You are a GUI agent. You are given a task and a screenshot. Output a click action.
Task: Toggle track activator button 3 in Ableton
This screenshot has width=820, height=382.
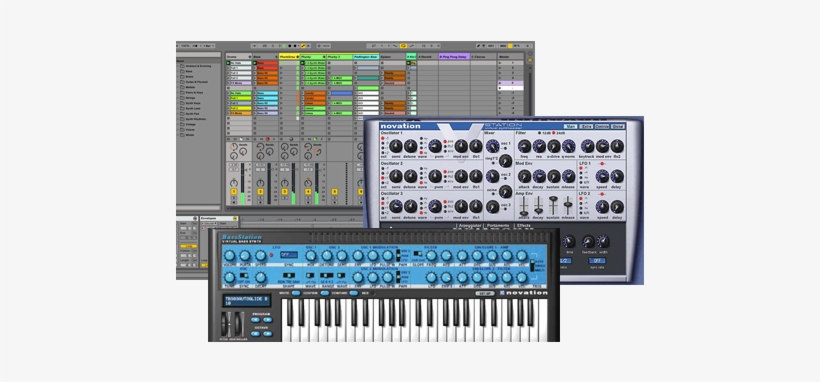click(x=284, y=192)
